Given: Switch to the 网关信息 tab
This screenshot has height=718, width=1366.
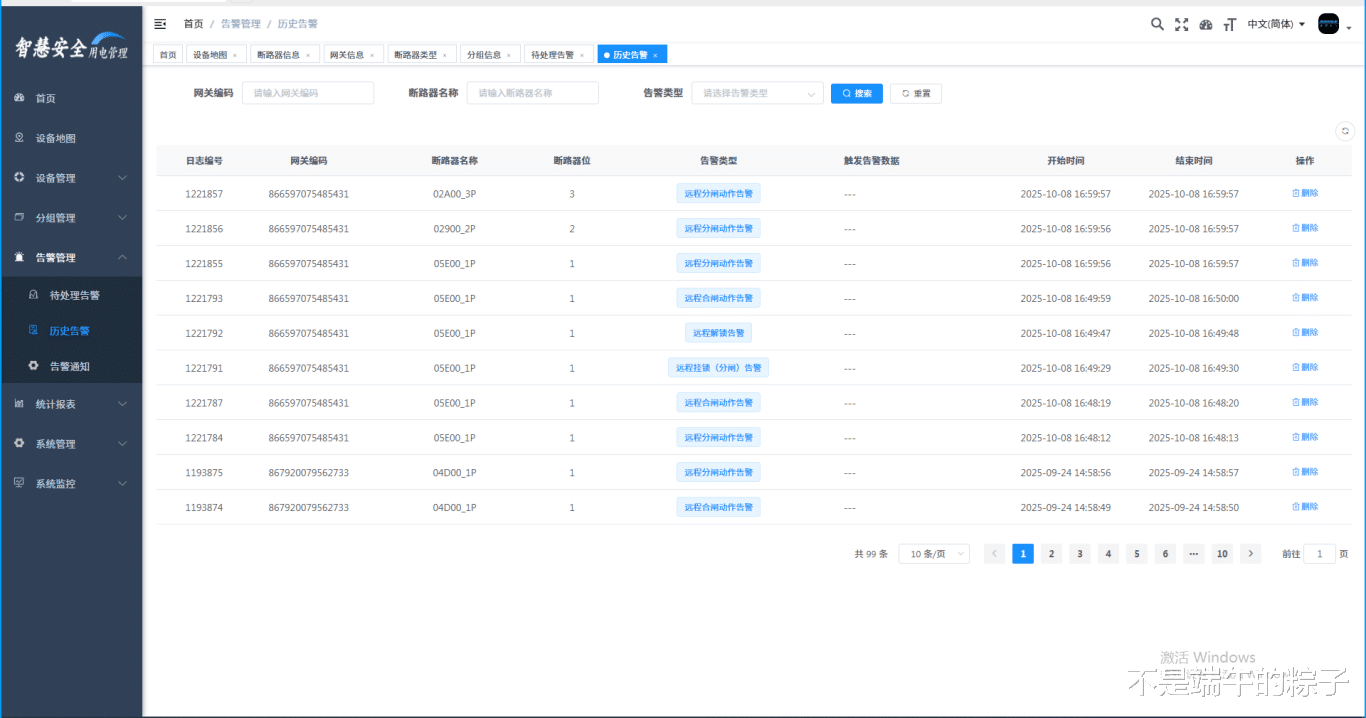Looking at the screenshot, I should 352,55.
